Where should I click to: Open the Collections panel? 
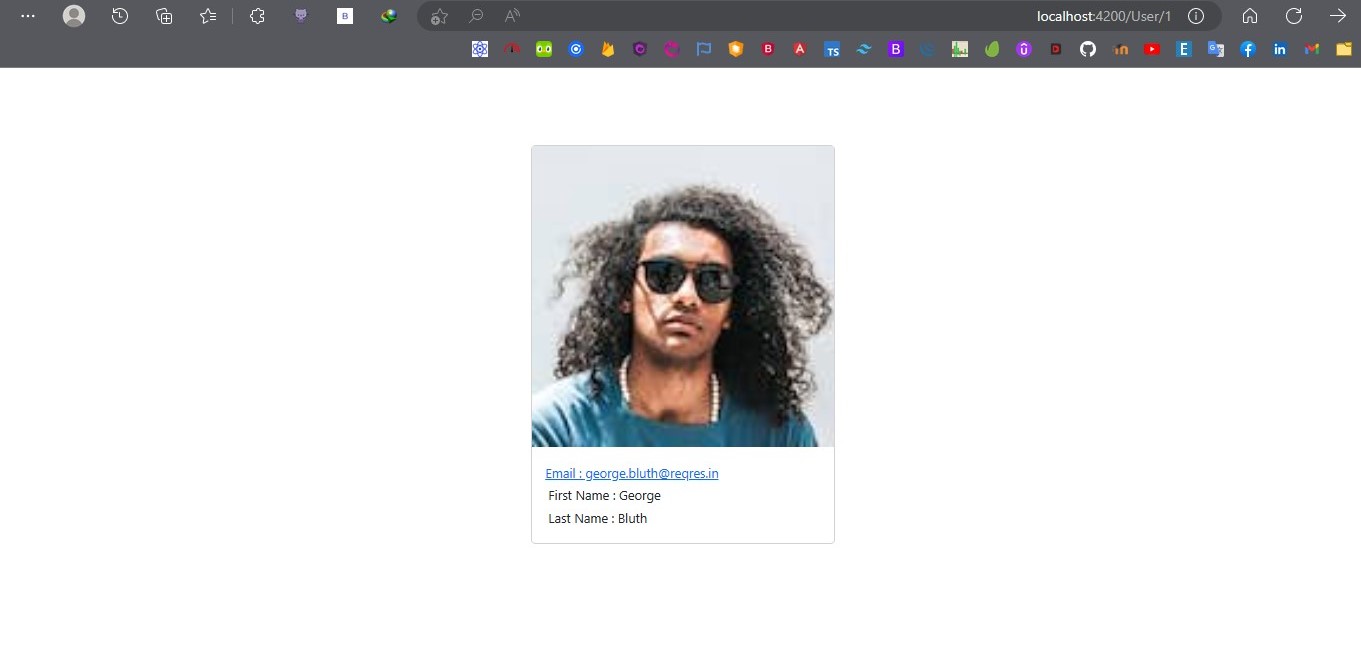[163, 15]
